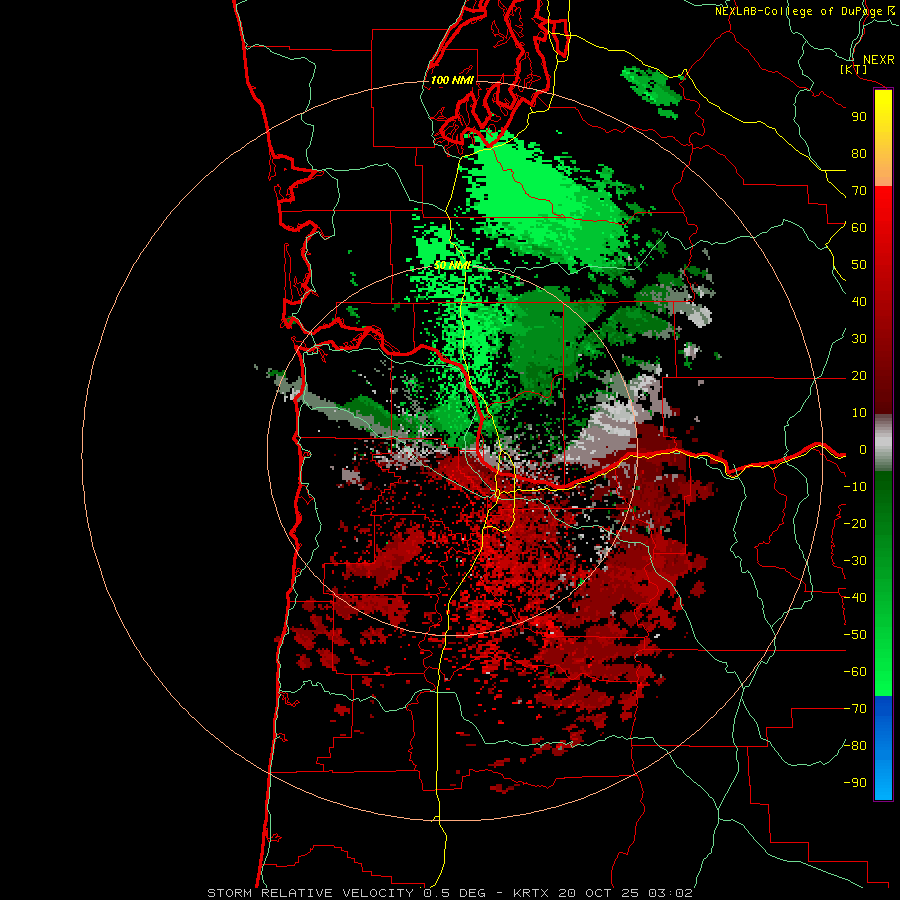Viewport: 900px width, 900px height.
Task: Click the 90 knot scale label
Action: point(859,117)
